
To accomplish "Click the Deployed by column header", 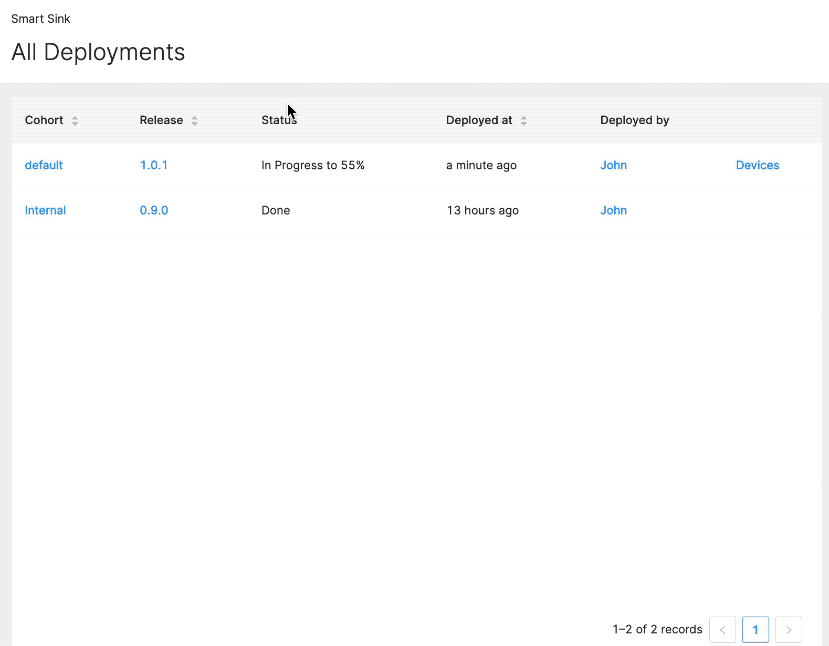I will tap(634, 120).
